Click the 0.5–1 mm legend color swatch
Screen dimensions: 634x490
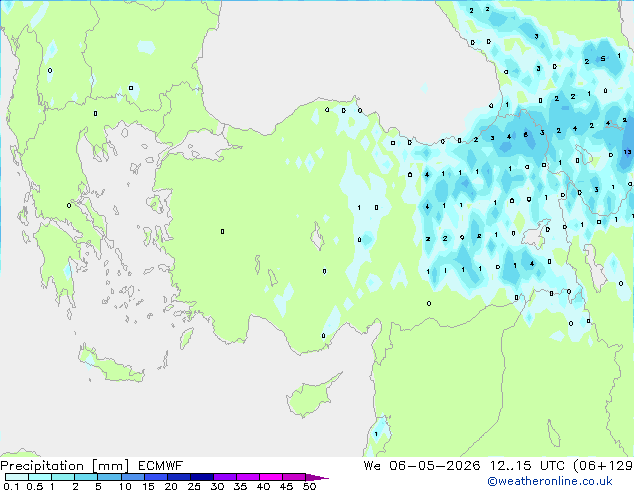(40, 477)
